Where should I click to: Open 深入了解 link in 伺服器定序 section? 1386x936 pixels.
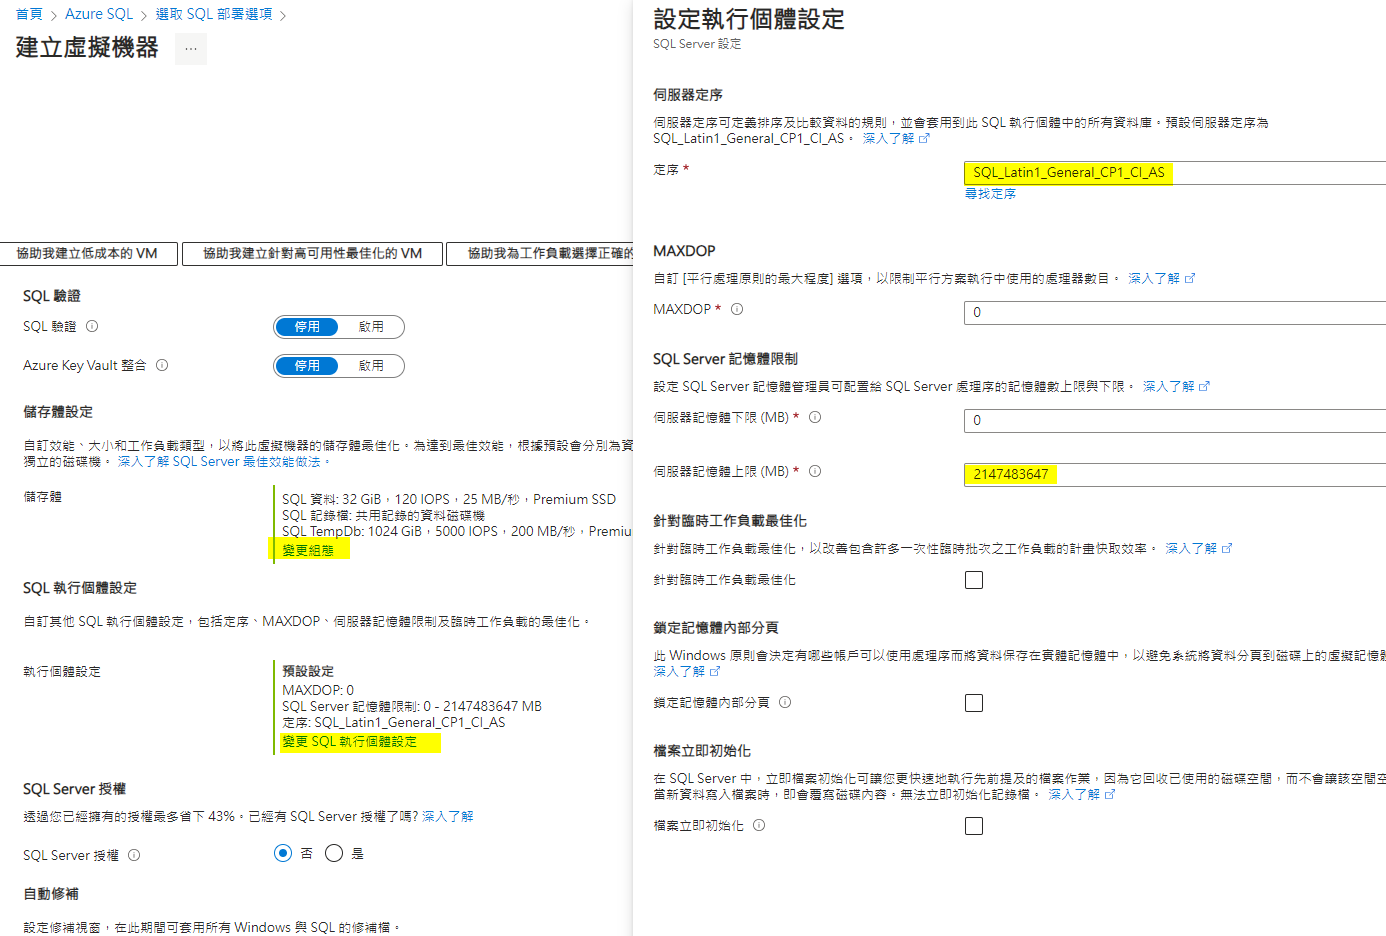(896, 139)
